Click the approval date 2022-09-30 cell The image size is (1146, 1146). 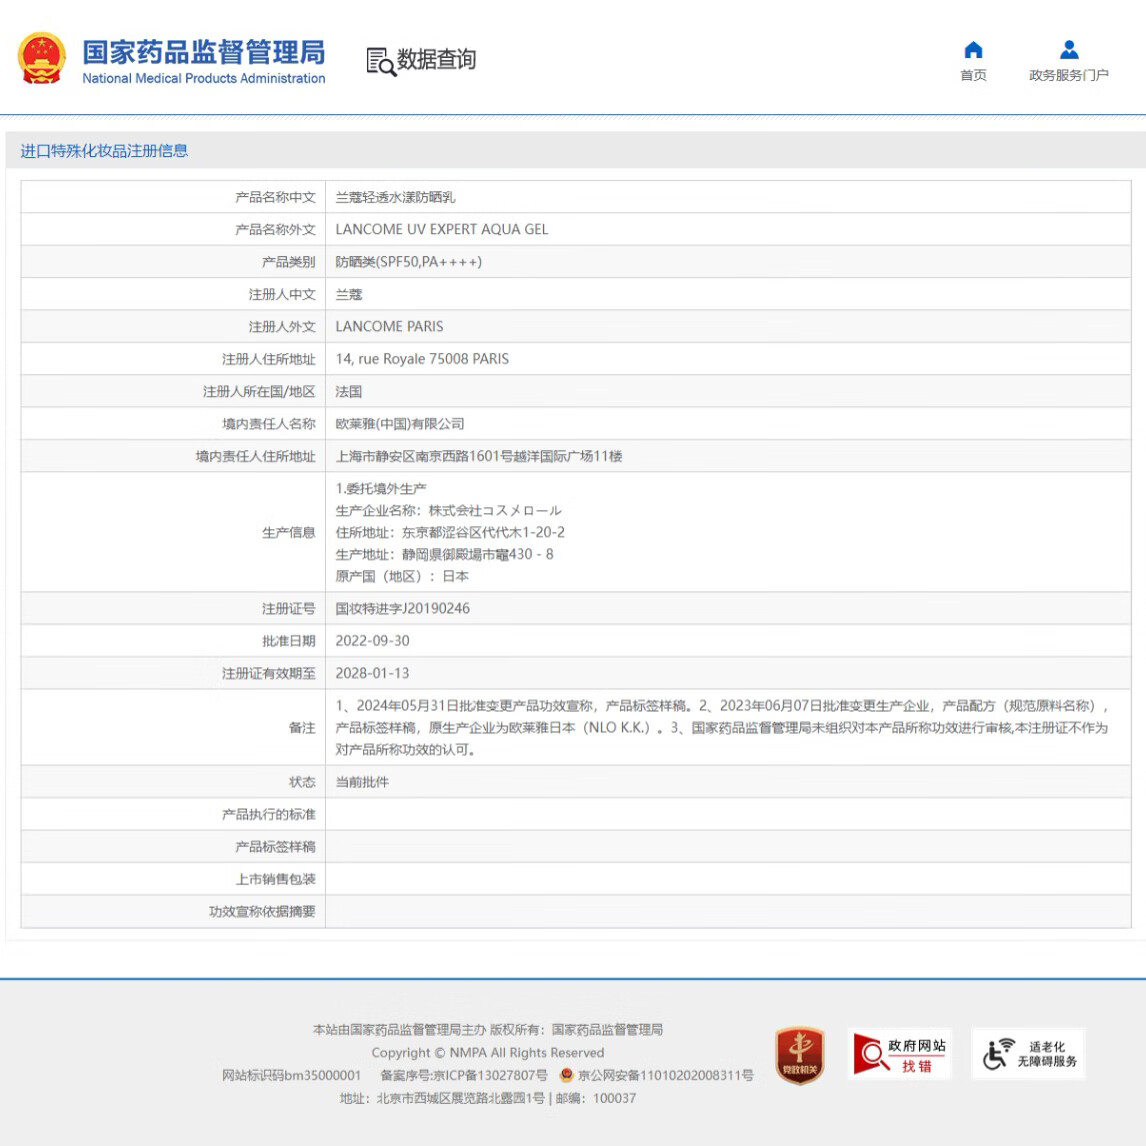(373, 641)
